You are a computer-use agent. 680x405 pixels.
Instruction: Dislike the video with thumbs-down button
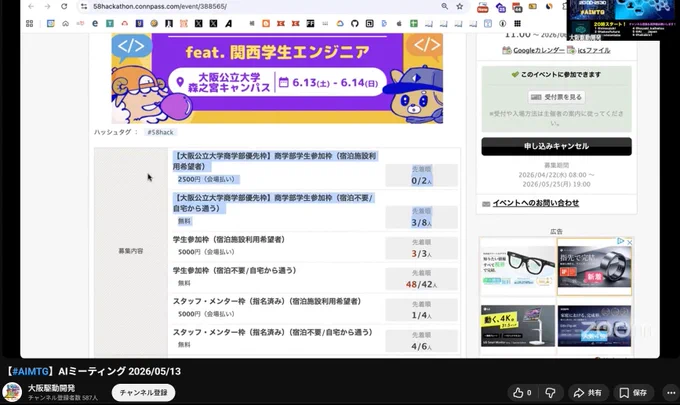pyautogui.click(x=550, y=393)
